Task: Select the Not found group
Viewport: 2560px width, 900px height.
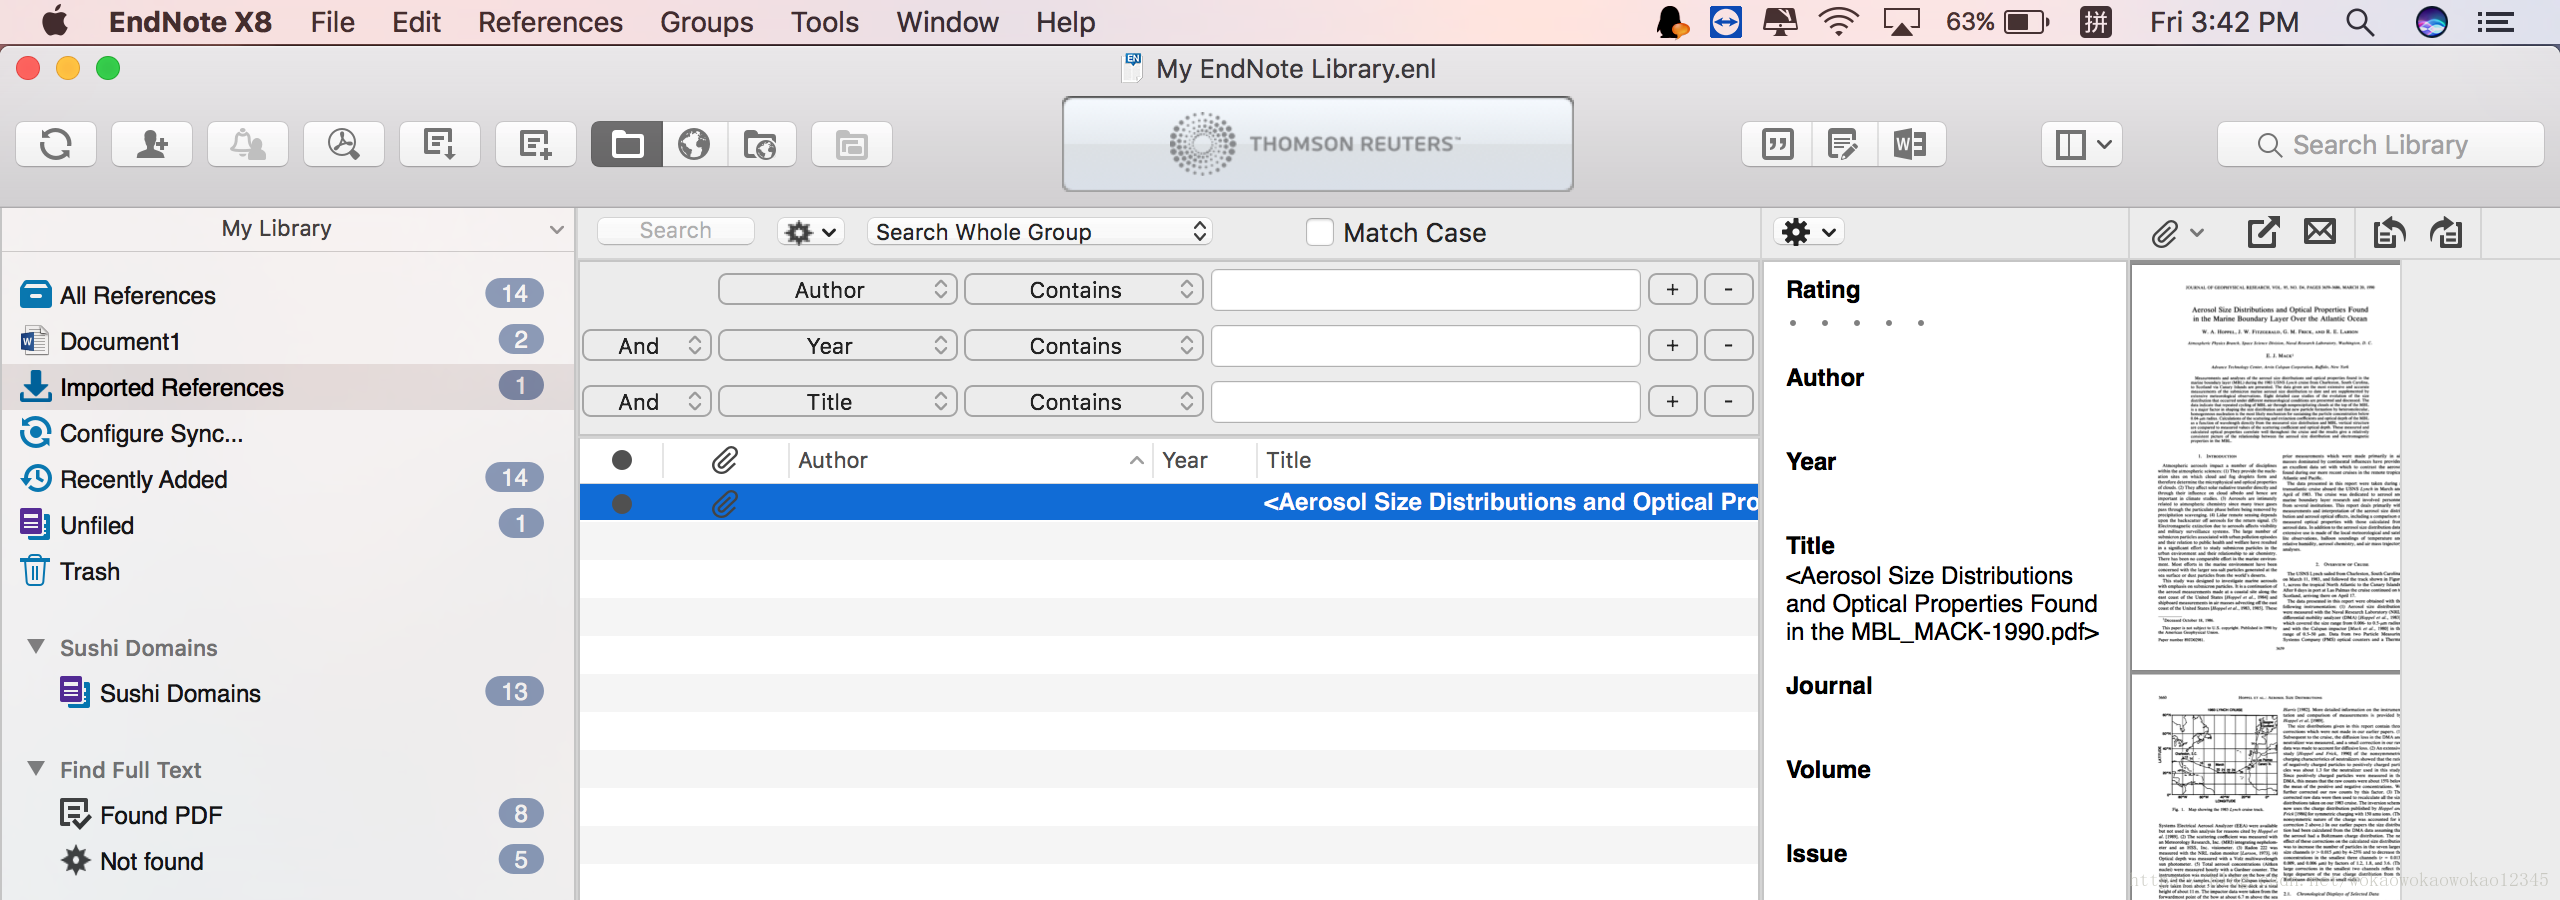Action: pyautogui.click(x=288, y=861)
